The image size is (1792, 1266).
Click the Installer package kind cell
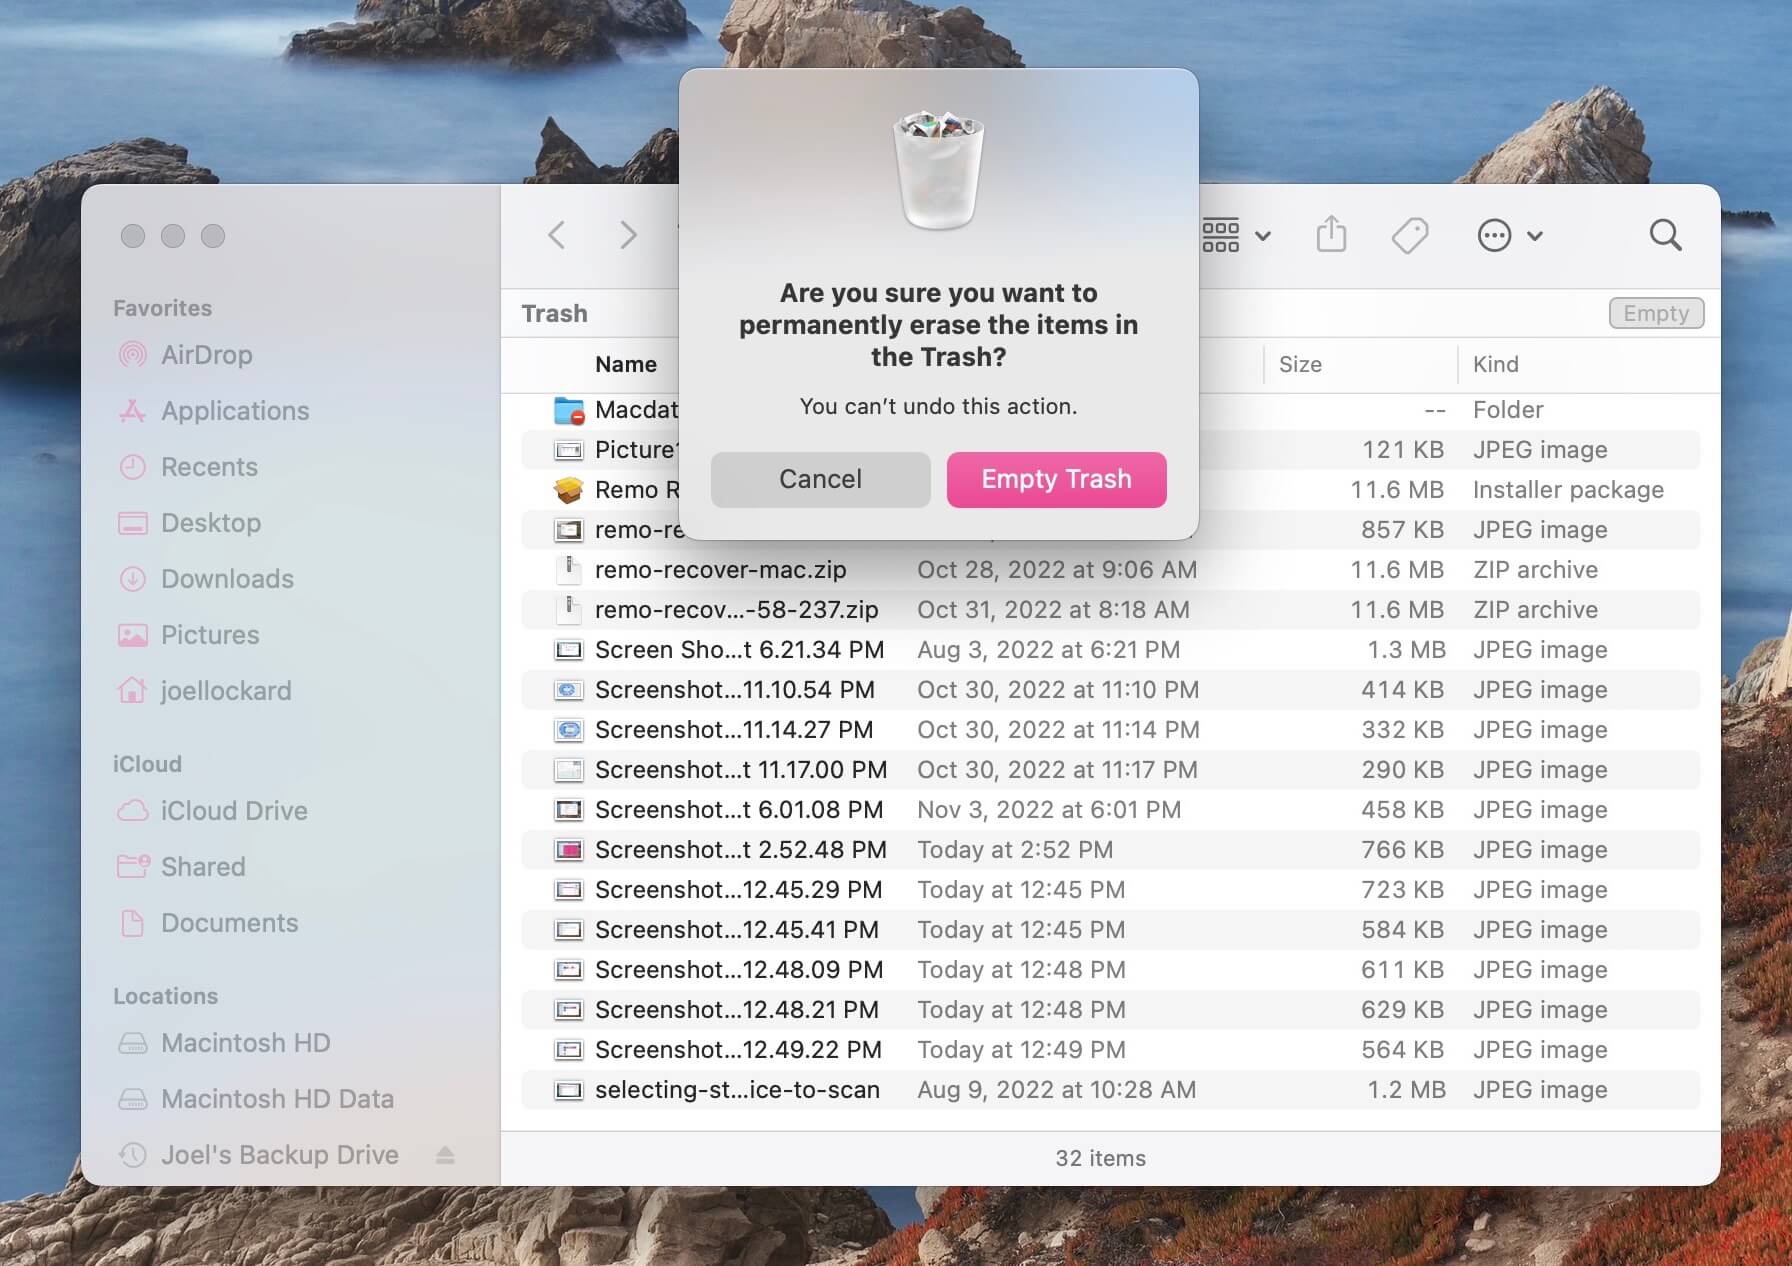pyautogui.click(x=1568, y=490)
